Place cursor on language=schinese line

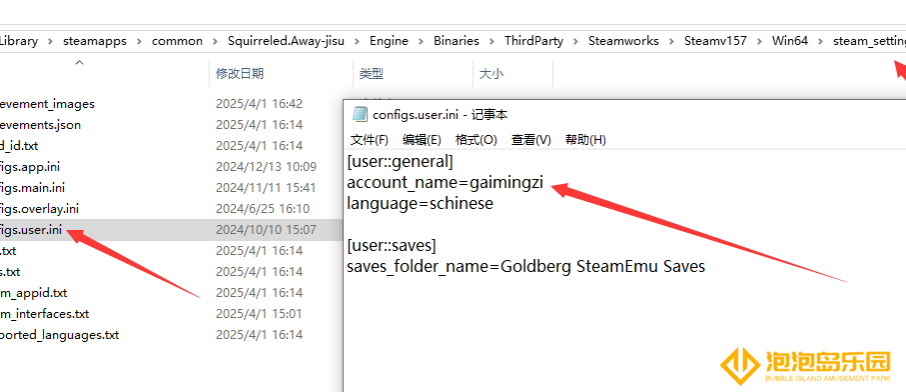pos(420,204)
